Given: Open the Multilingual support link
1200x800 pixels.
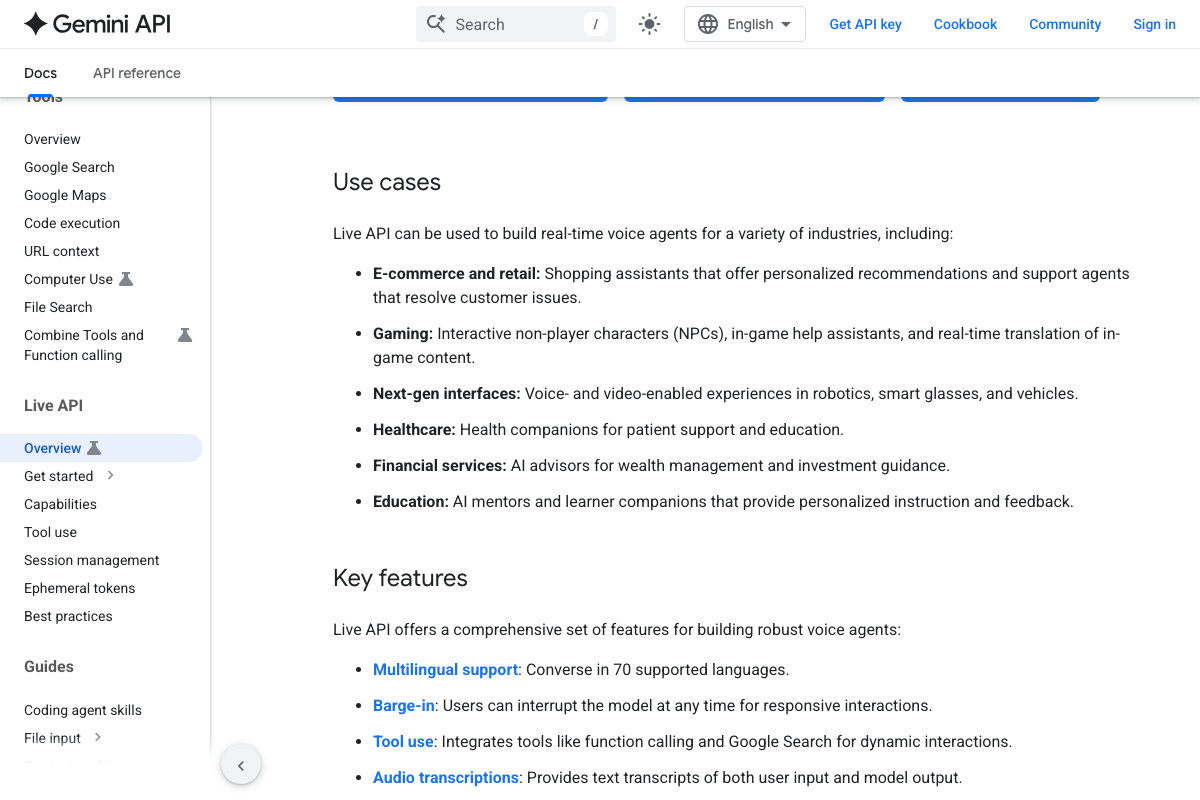Looking at the screenshot, I should click(x=445, y=669).
